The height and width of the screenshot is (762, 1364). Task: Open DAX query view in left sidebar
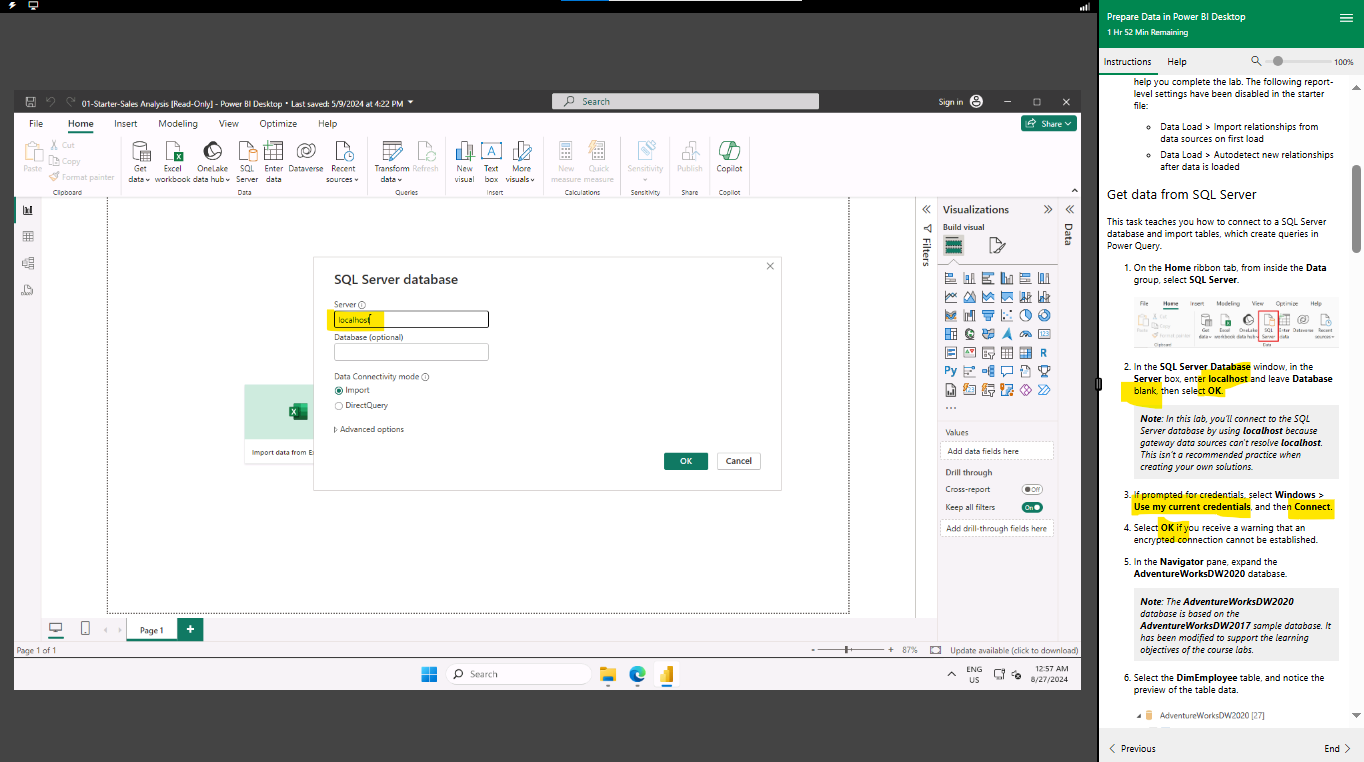coord(28,290)
